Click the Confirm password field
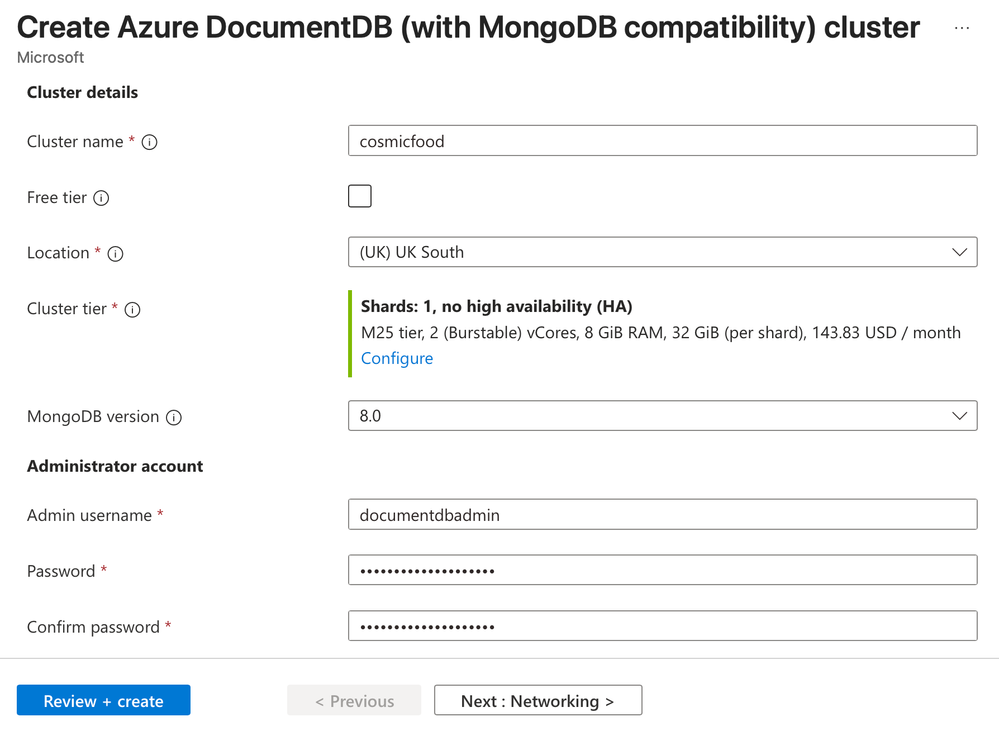Image resolution: width=999 pixels, height=739 pixels. [662, 626]
